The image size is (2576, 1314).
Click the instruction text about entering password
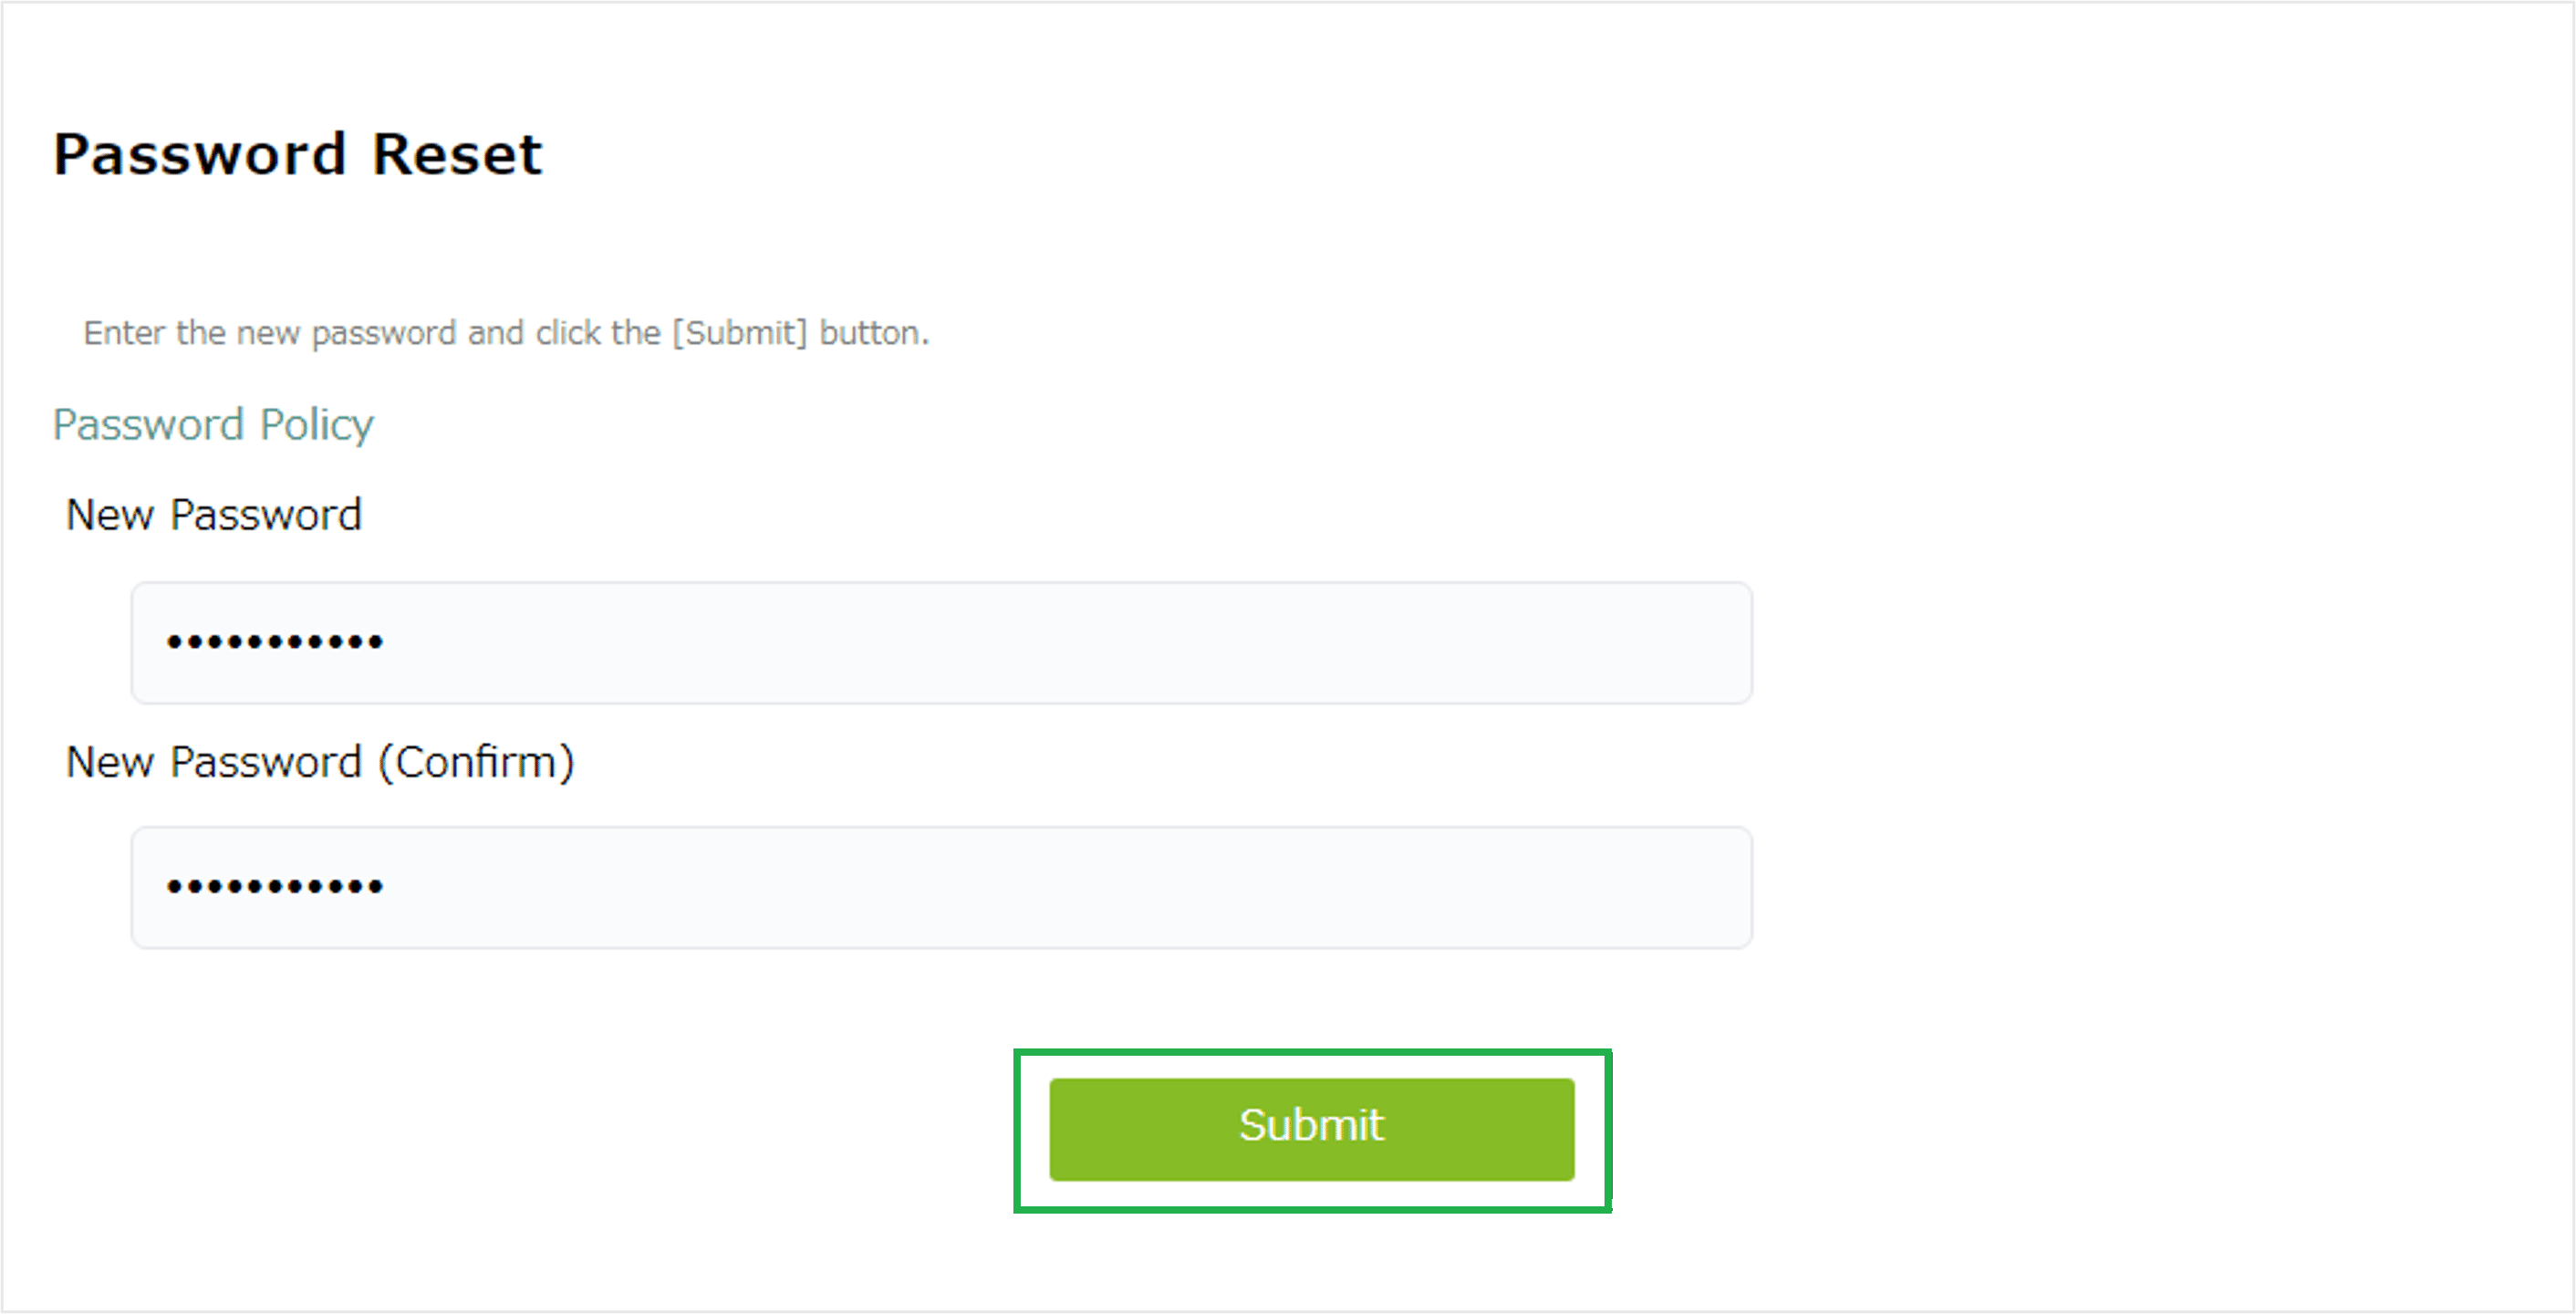click(506, 333)
